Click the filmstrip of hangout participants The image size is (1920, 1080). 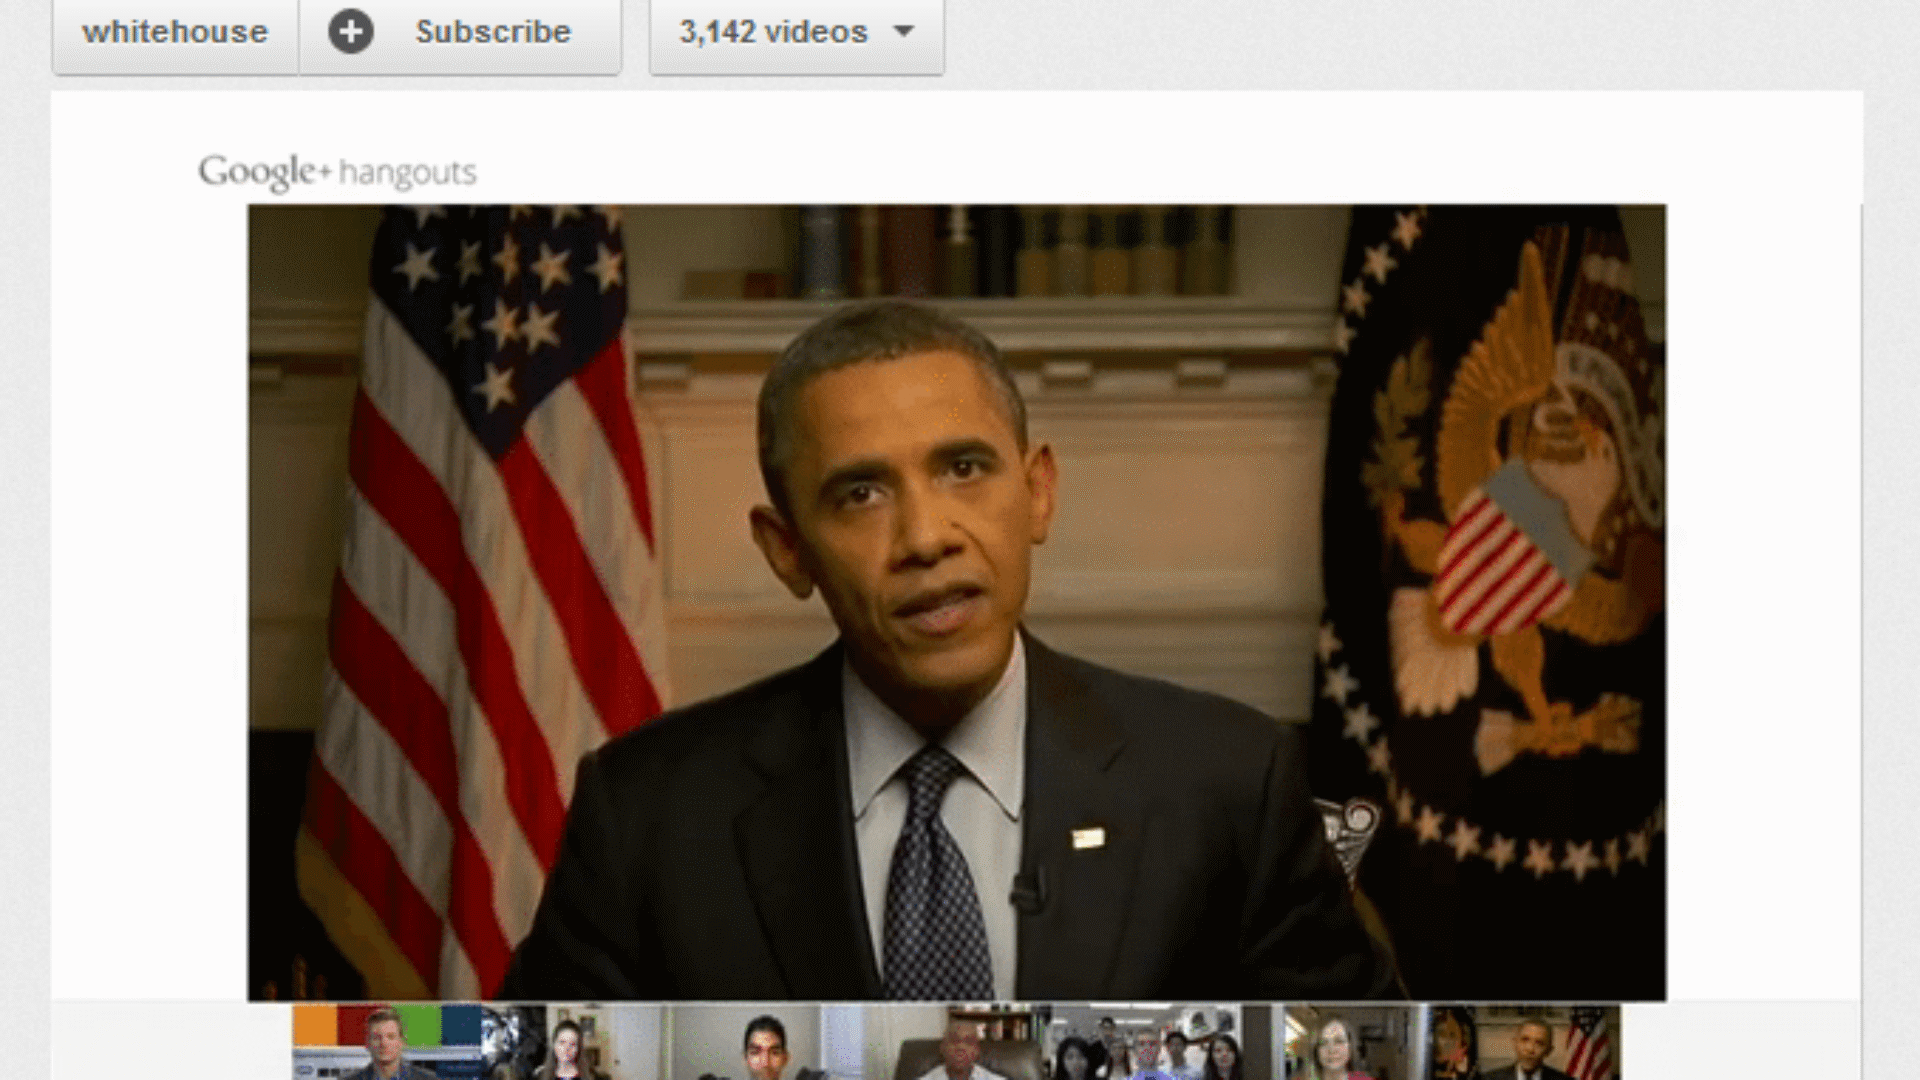tap(960, 1045)
